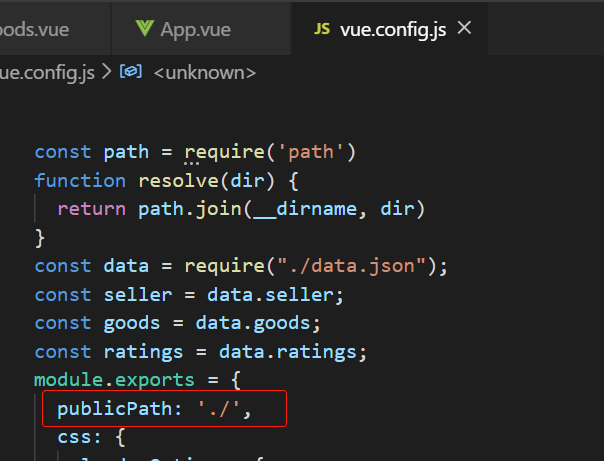Click the vue.config.js breadcrumb segment
Viewport: 604px width, 461px height.
47,73
